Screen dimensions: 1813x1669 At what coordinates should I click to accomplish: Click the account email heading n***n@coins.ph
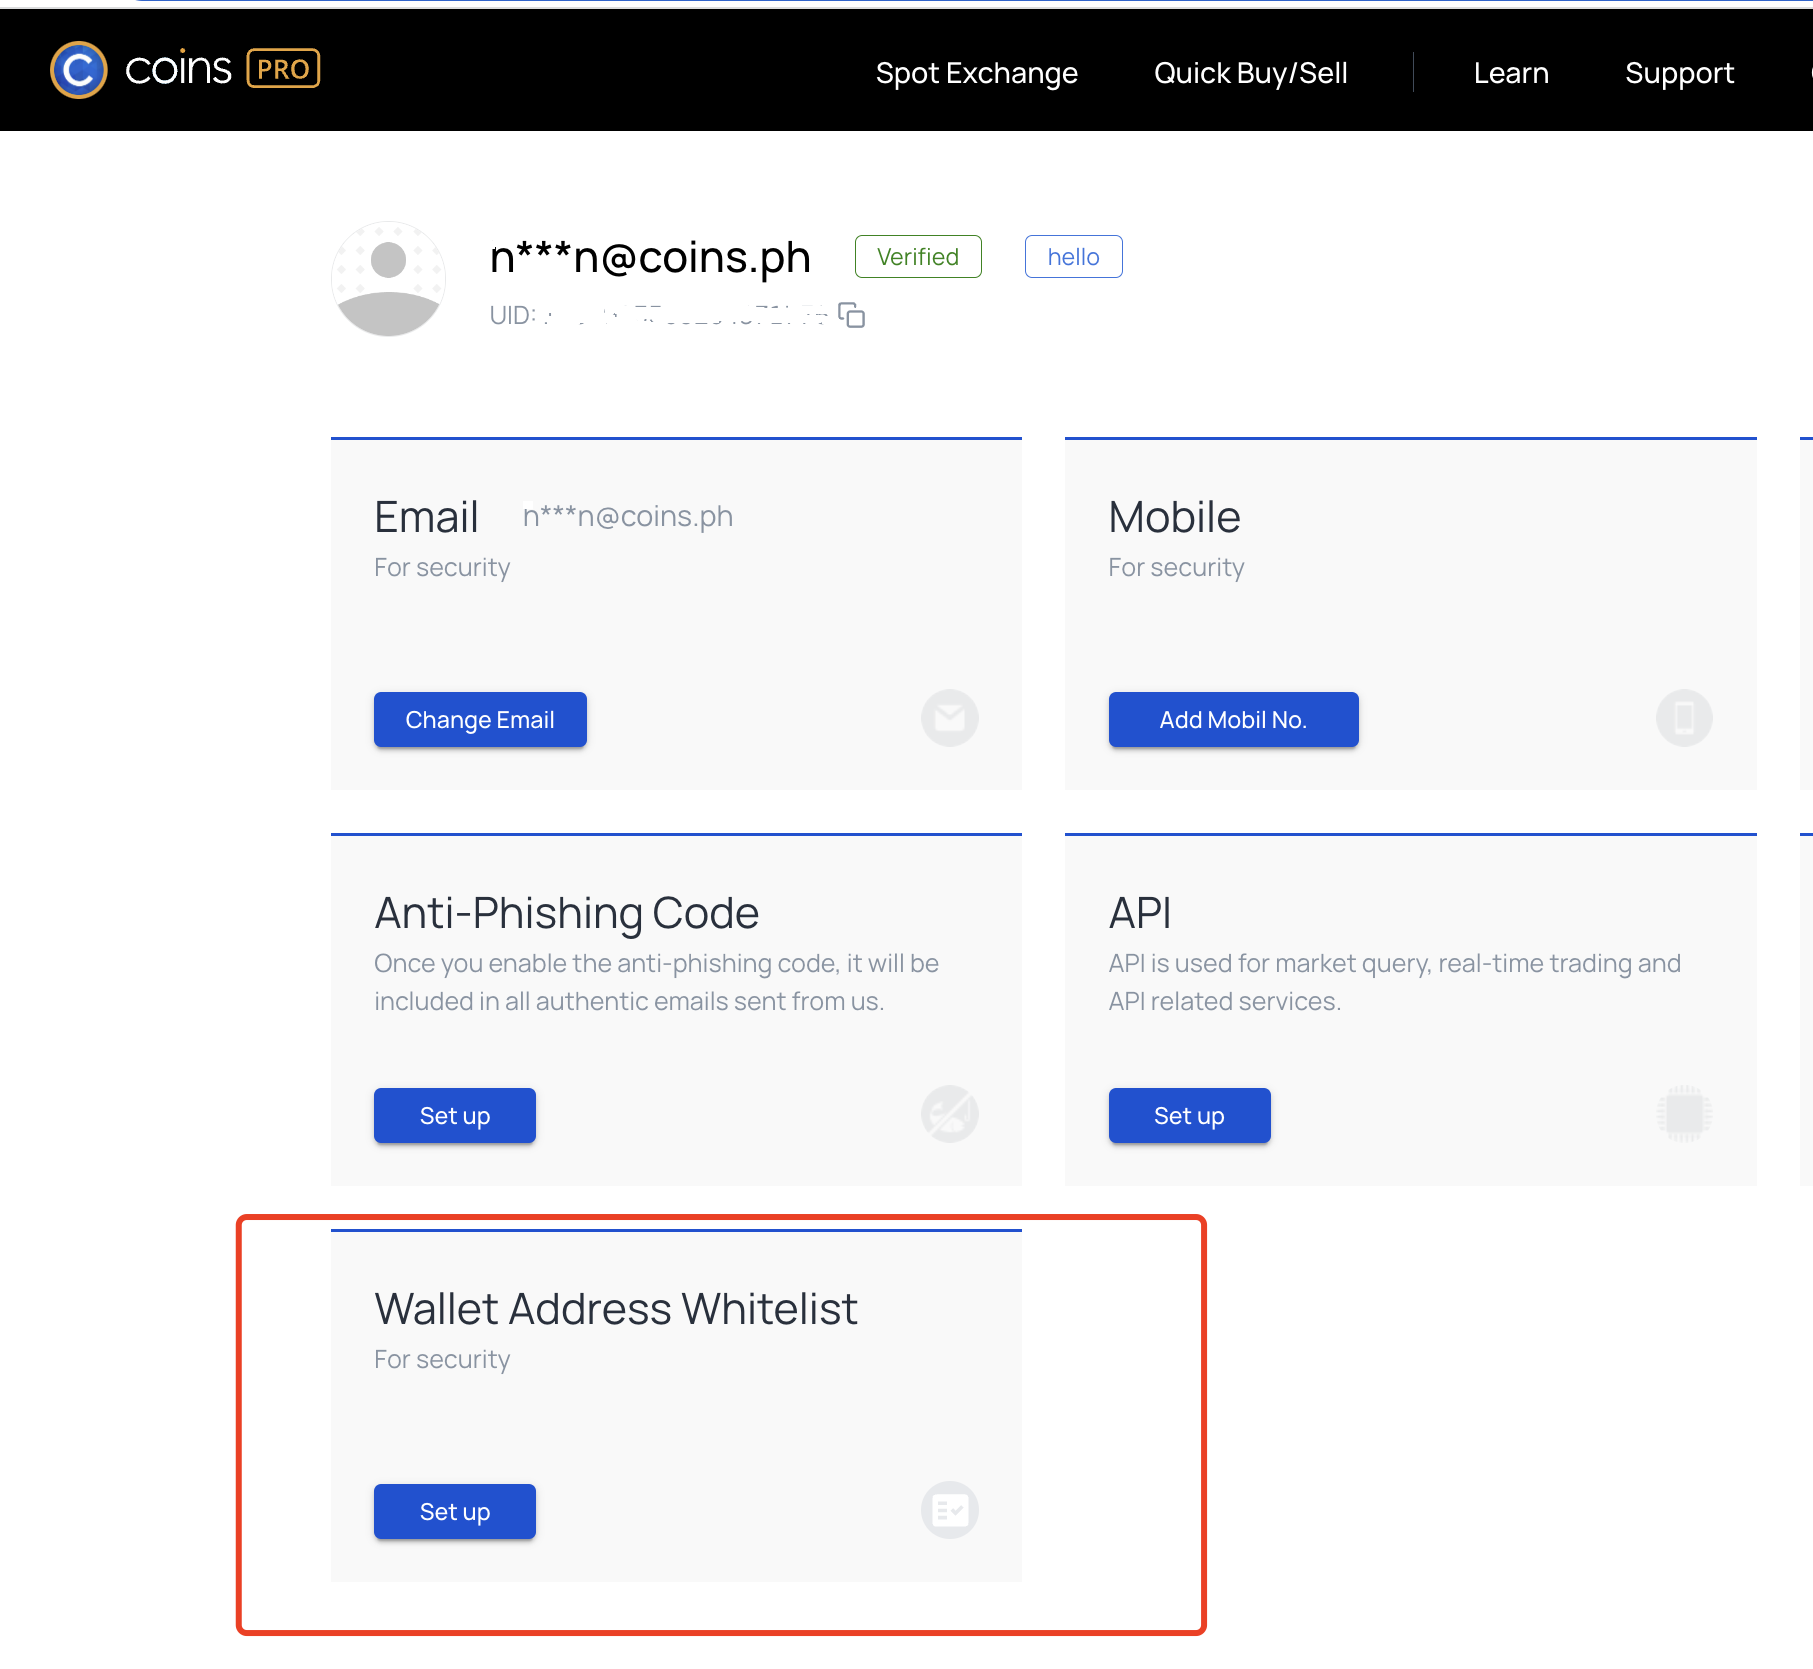650,258
